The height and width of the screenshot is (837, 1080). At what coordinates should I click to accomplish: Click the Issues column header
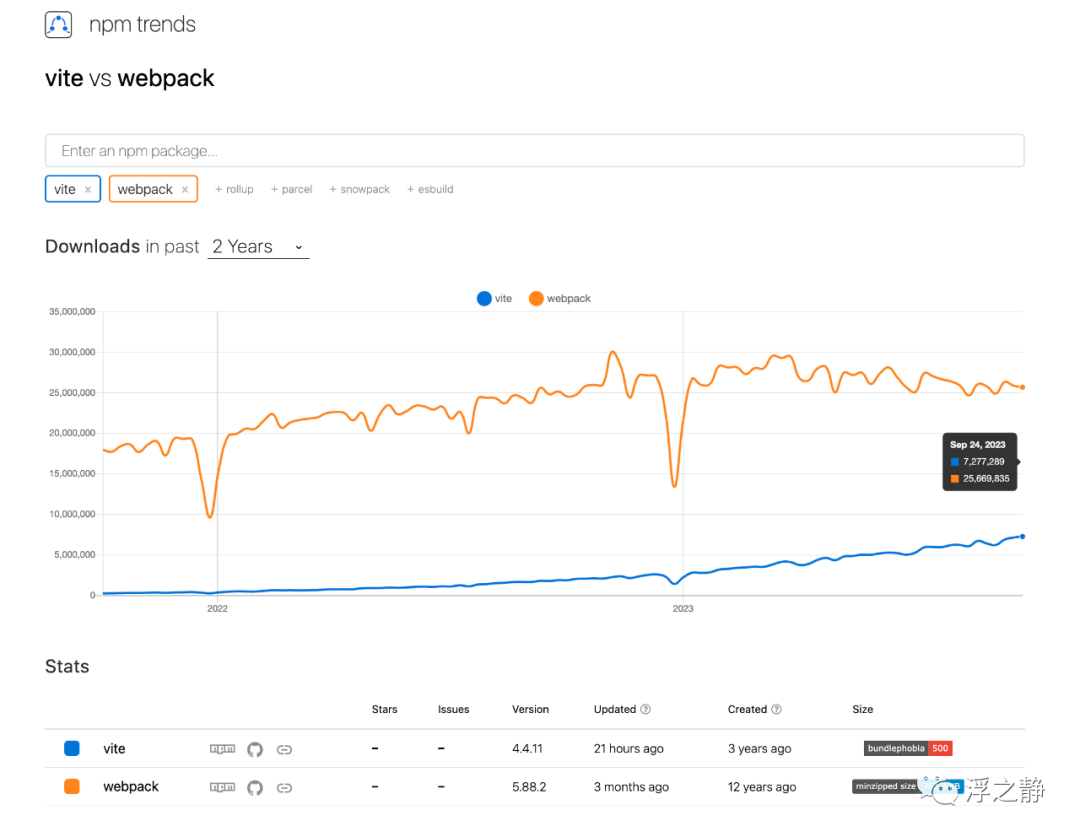point(453,710)
